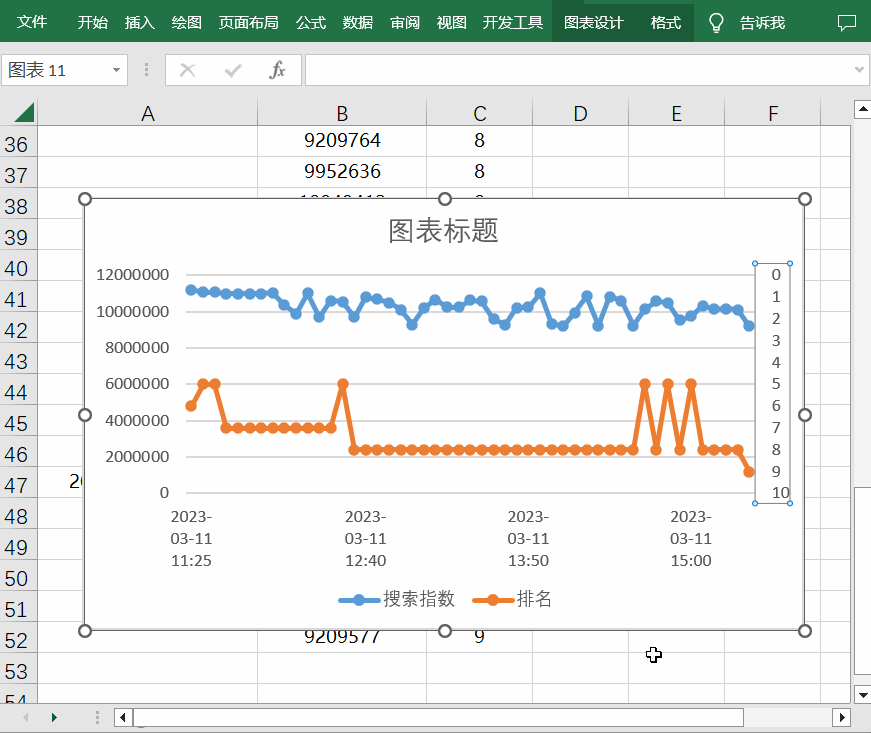Expand the name box dropdown arrow
This screenshot has width=871, height=733.
(x=116, y=70)
